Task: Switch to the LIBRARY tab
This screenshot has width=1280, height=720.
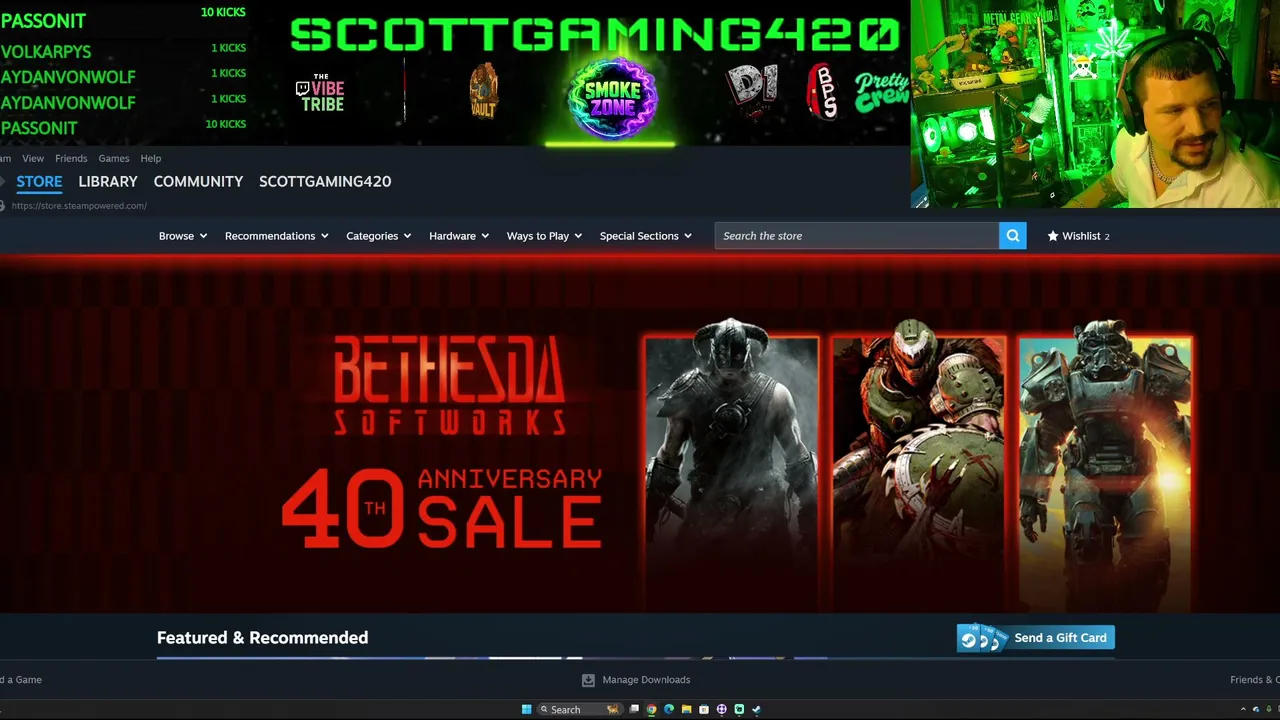Action: click(108, 182)
